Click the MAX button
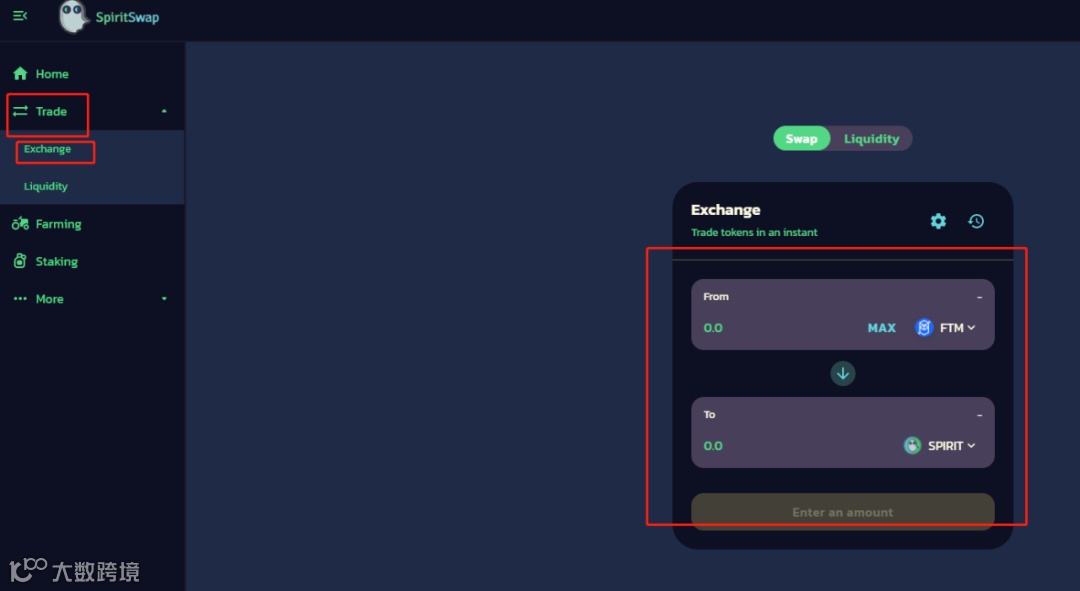1080x591 pixels. click(882, 328)
